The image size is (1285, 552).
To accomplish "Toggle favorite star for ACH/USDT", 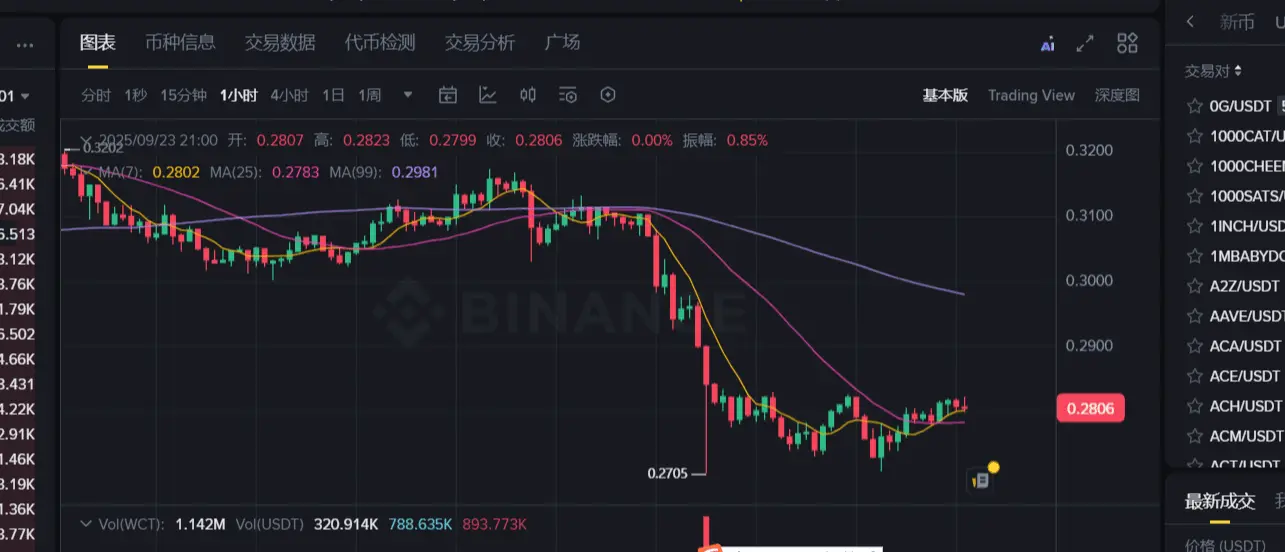I will [x=1193, y=406].
